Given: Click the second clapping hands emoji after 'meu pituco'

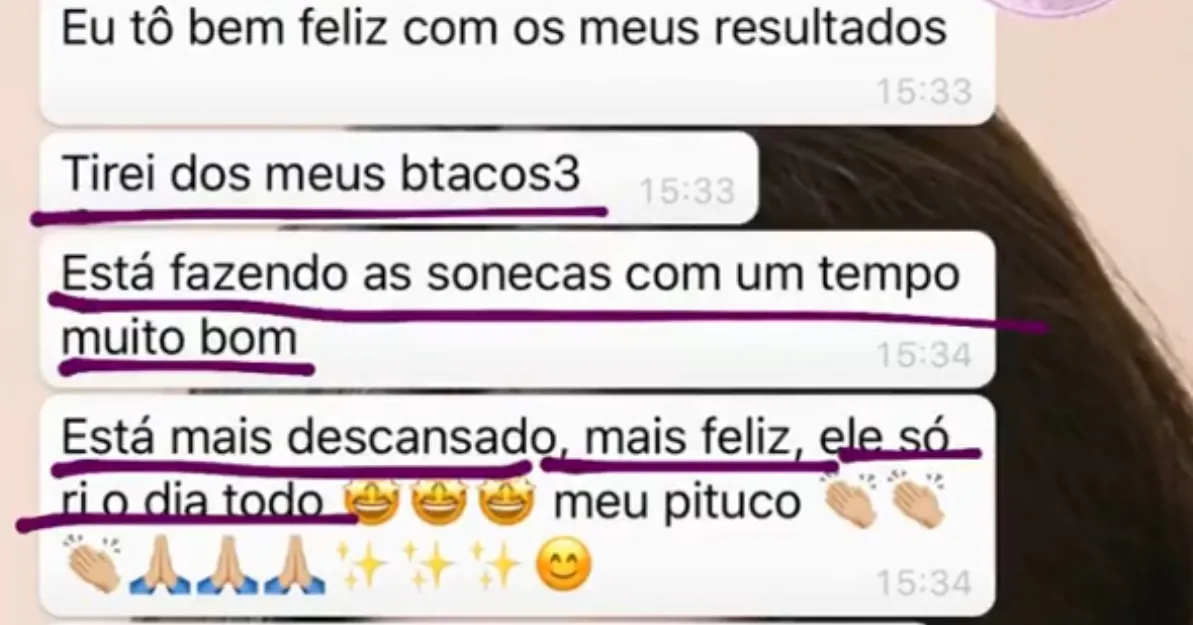Looking at the screenshot, I should coord(918,502).
